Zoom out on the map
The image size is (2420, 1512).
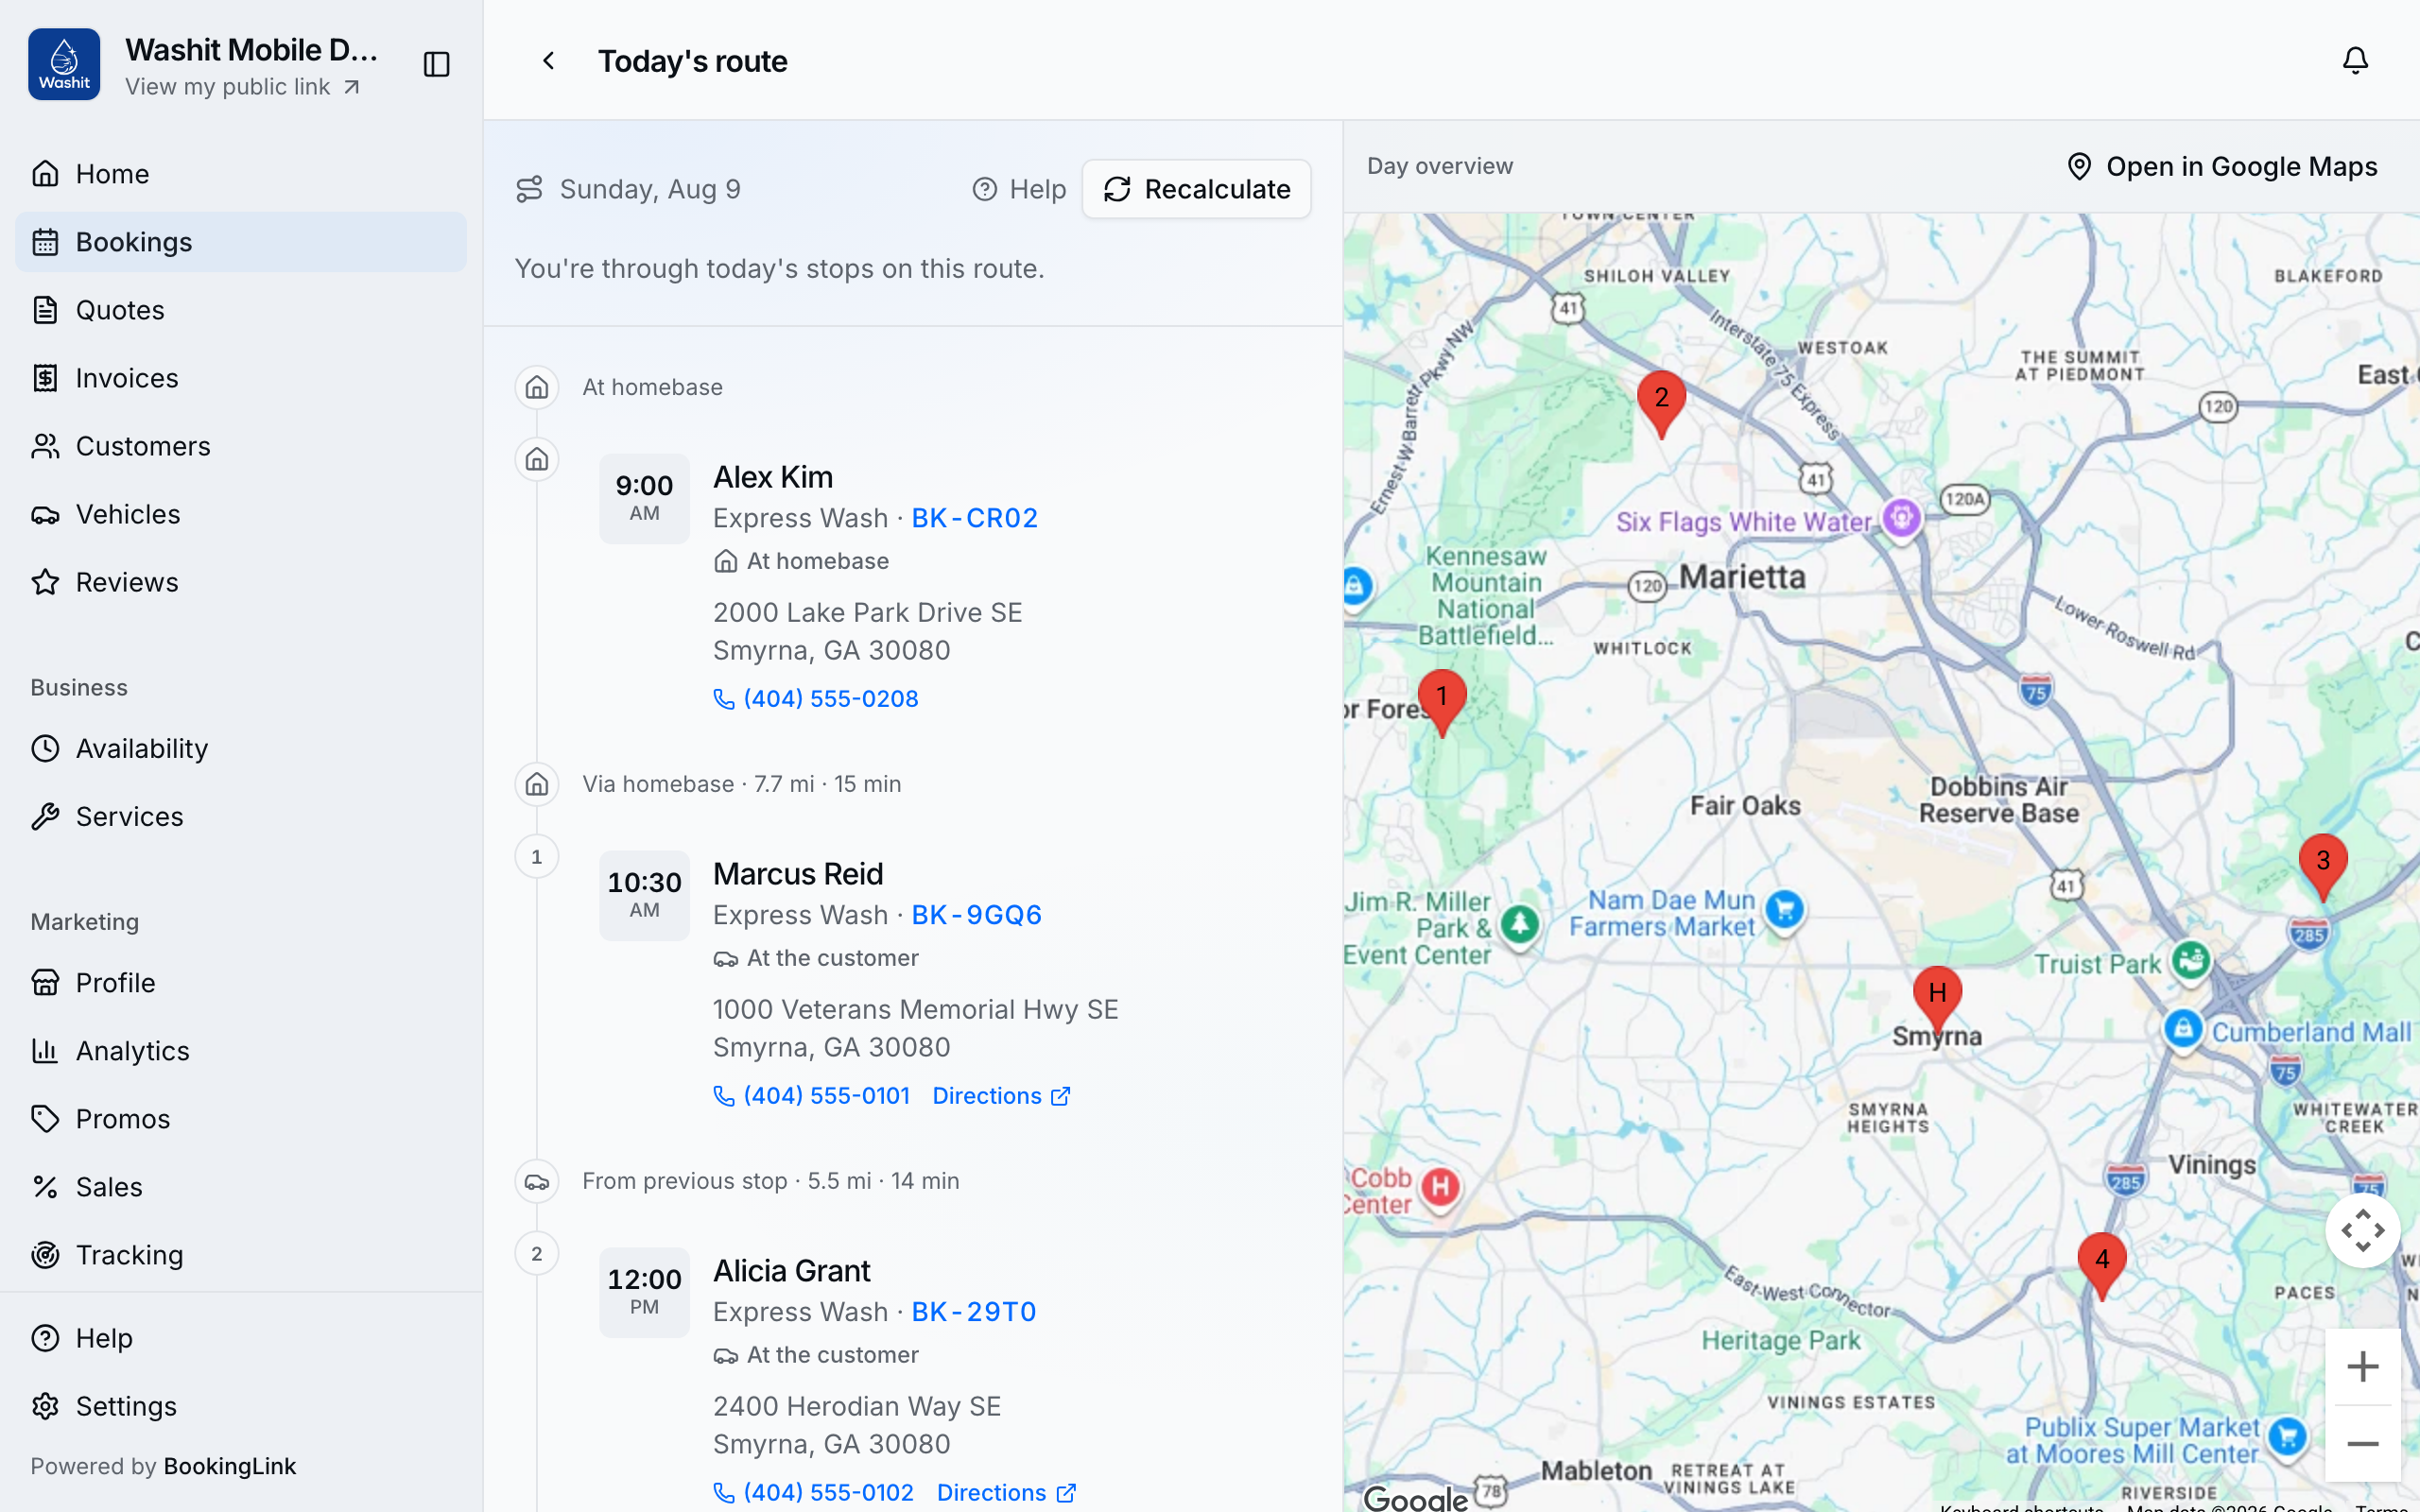click(2362, 1443)
